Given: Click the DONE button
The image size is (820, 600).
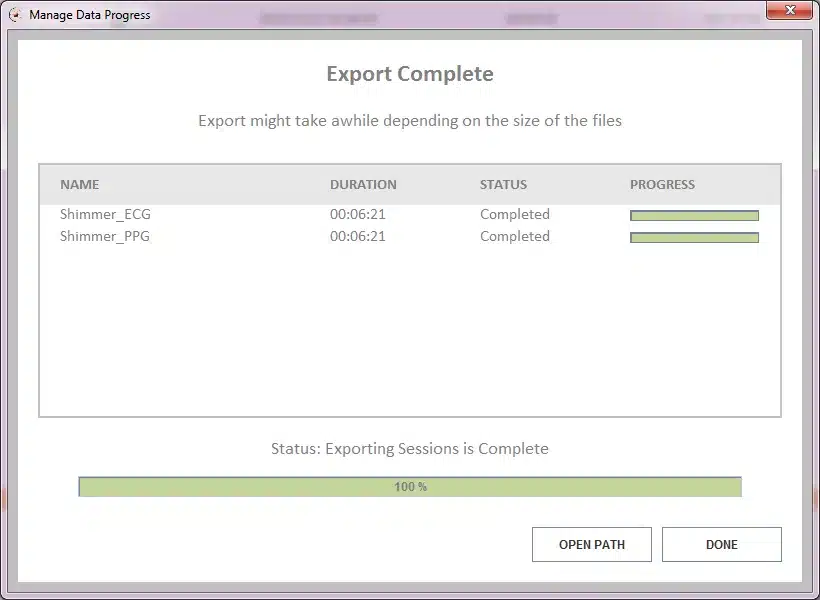Looking at the screenshot, I should coord(722,545).
